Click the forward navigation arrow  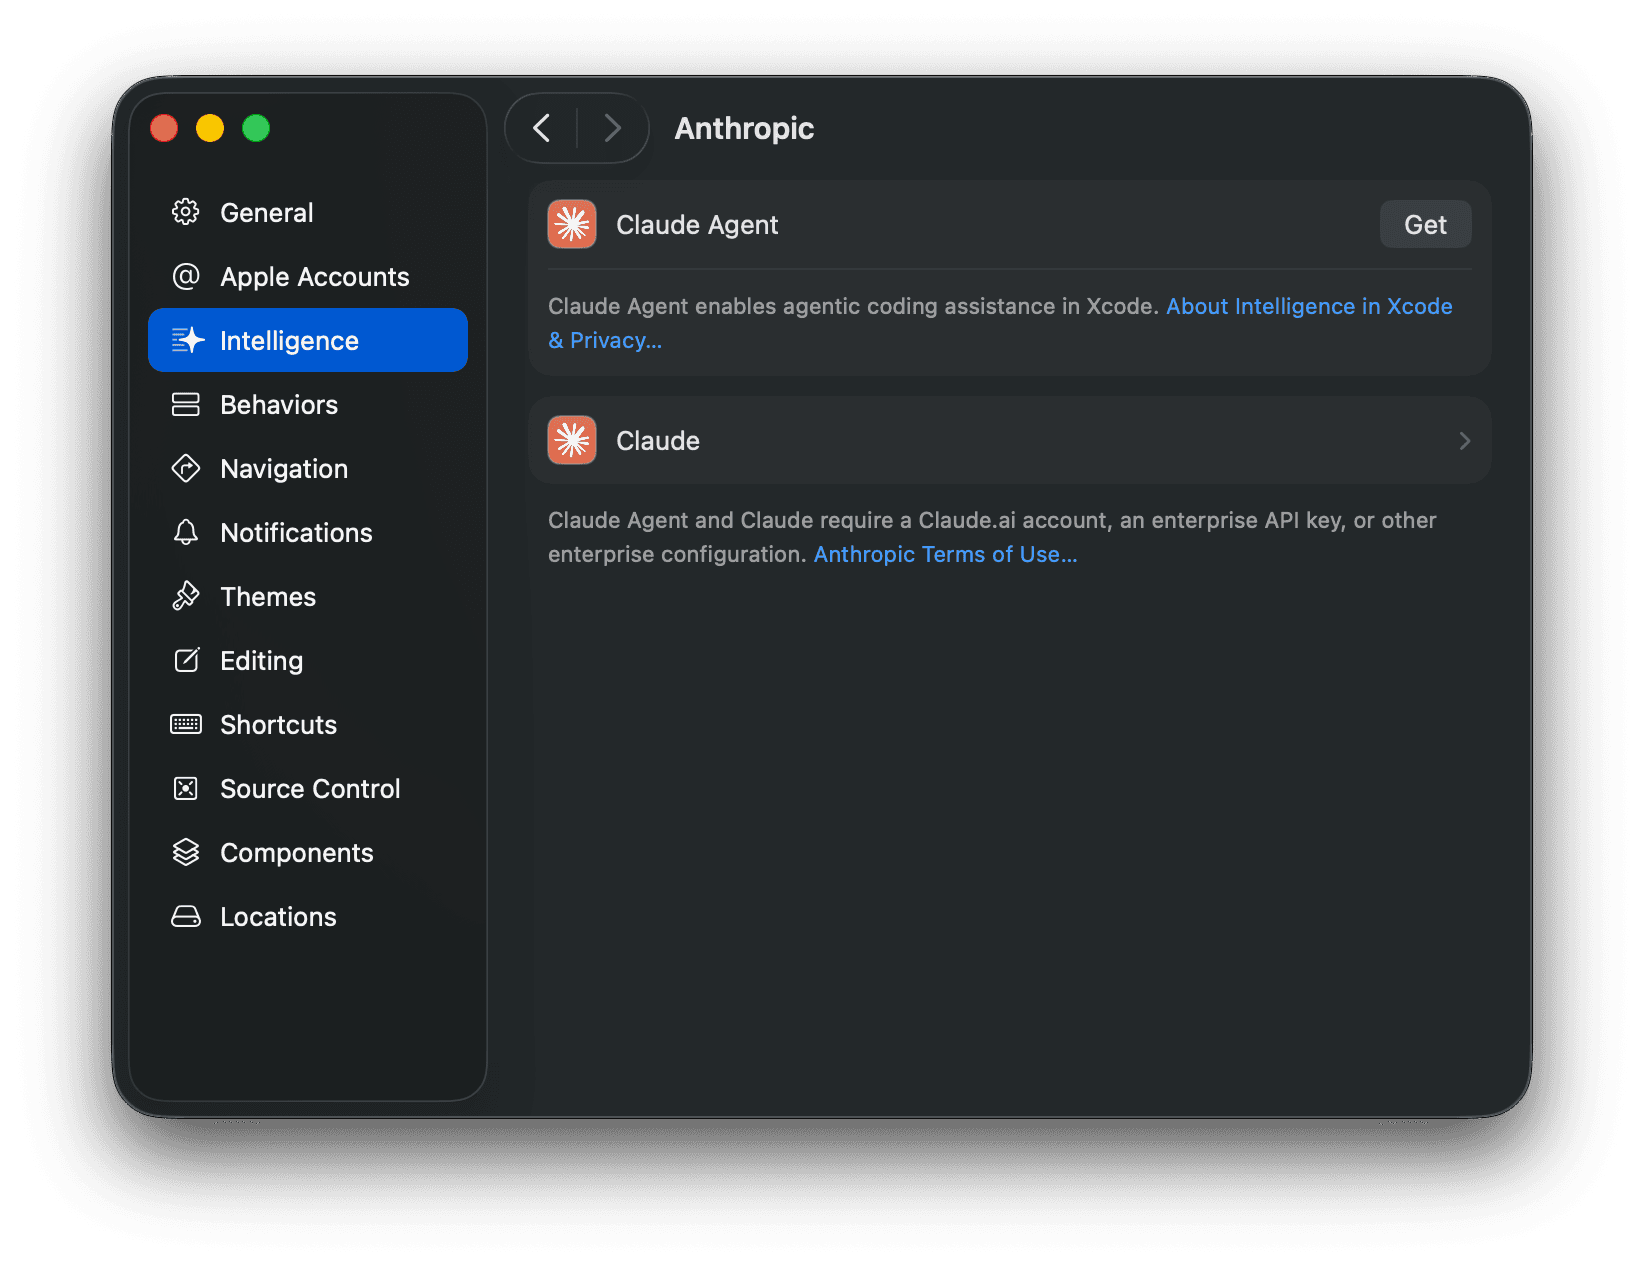(x=612, y=128)
